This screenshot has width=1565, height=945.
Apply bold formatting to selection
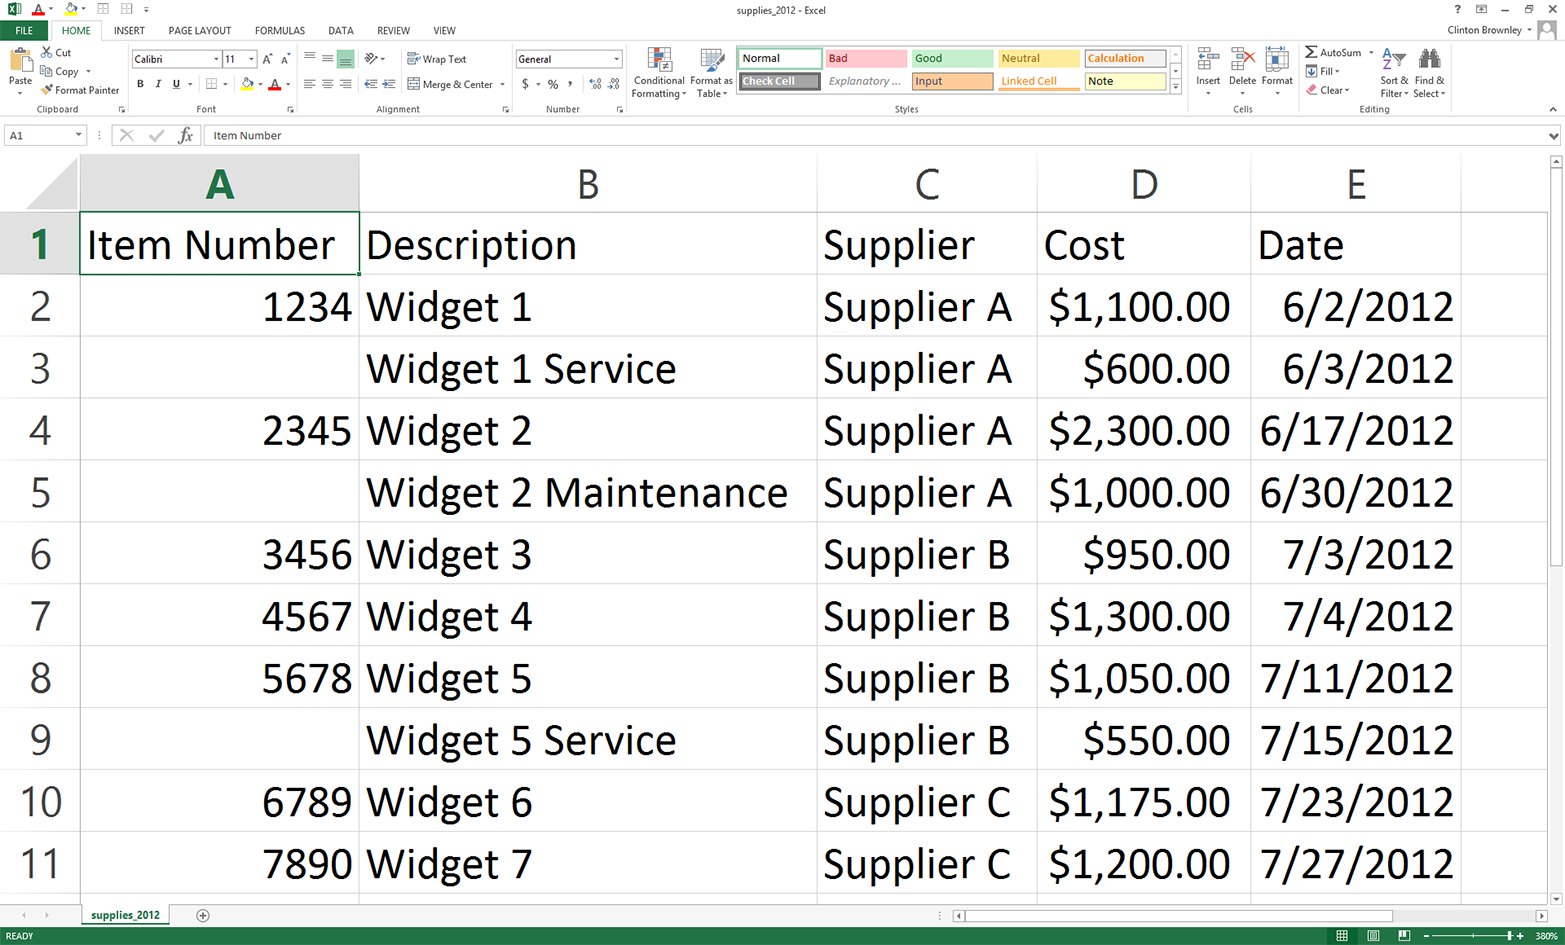click(x=140, y=84)
